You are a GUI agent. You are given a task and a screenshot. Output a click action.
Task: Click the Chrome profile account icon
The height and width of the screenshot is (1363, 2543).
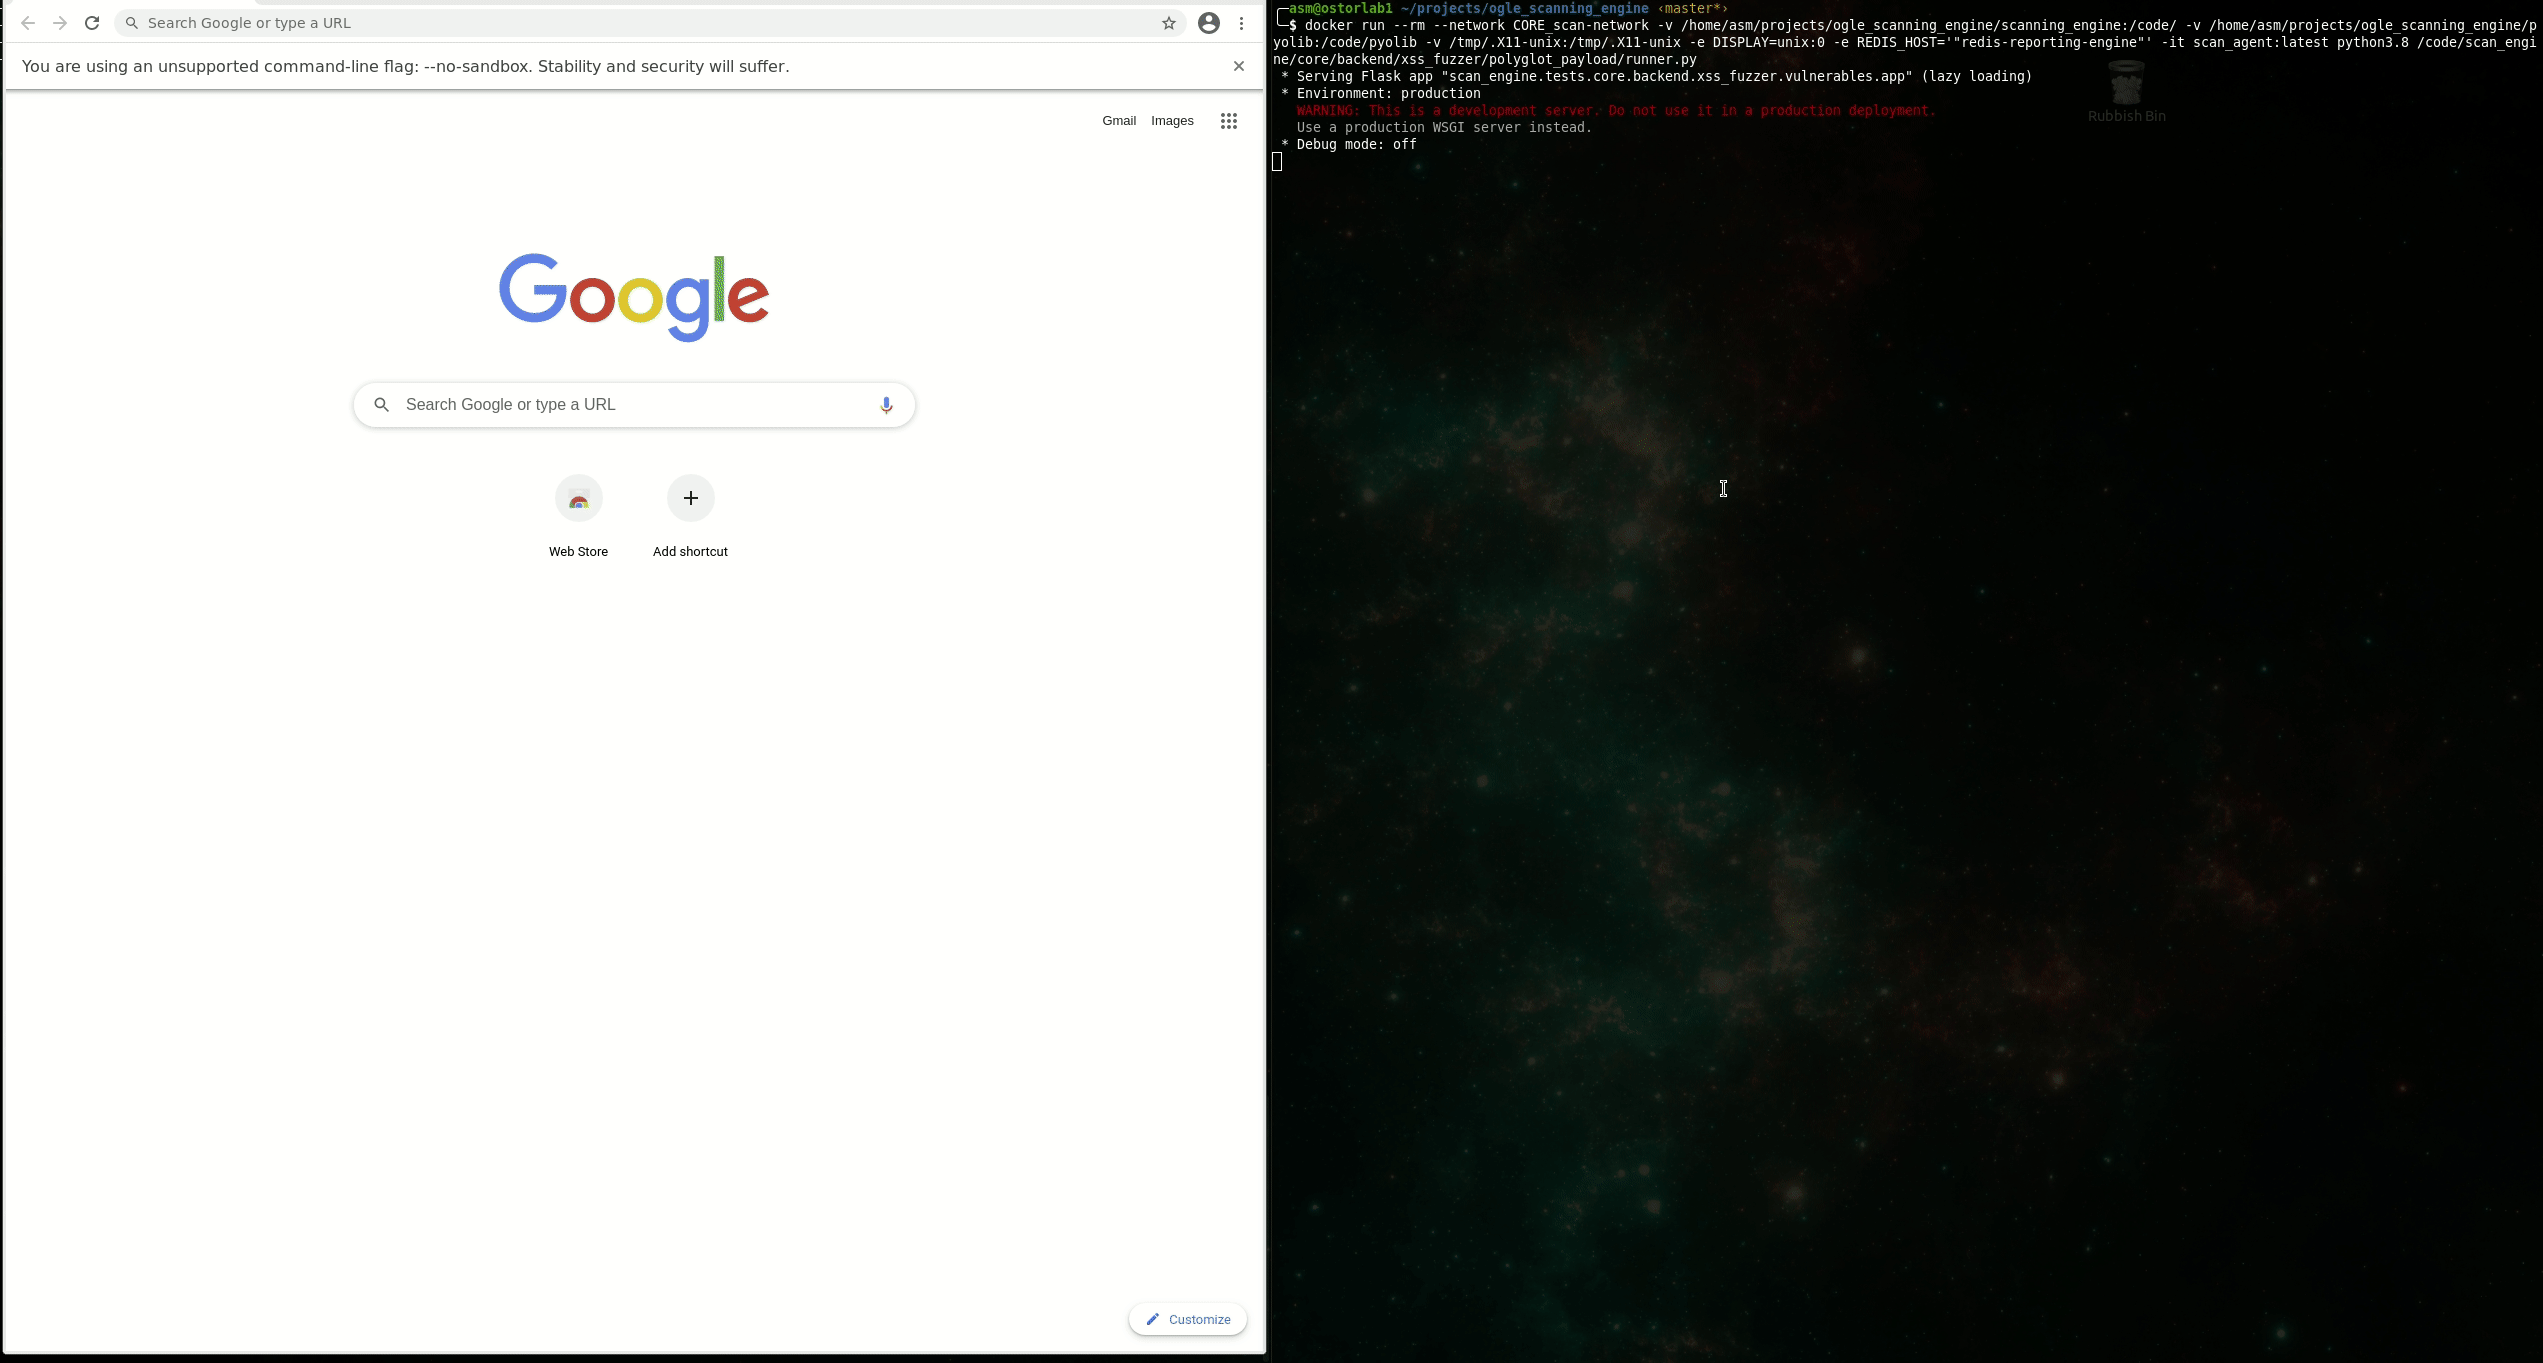[1209, 22]
